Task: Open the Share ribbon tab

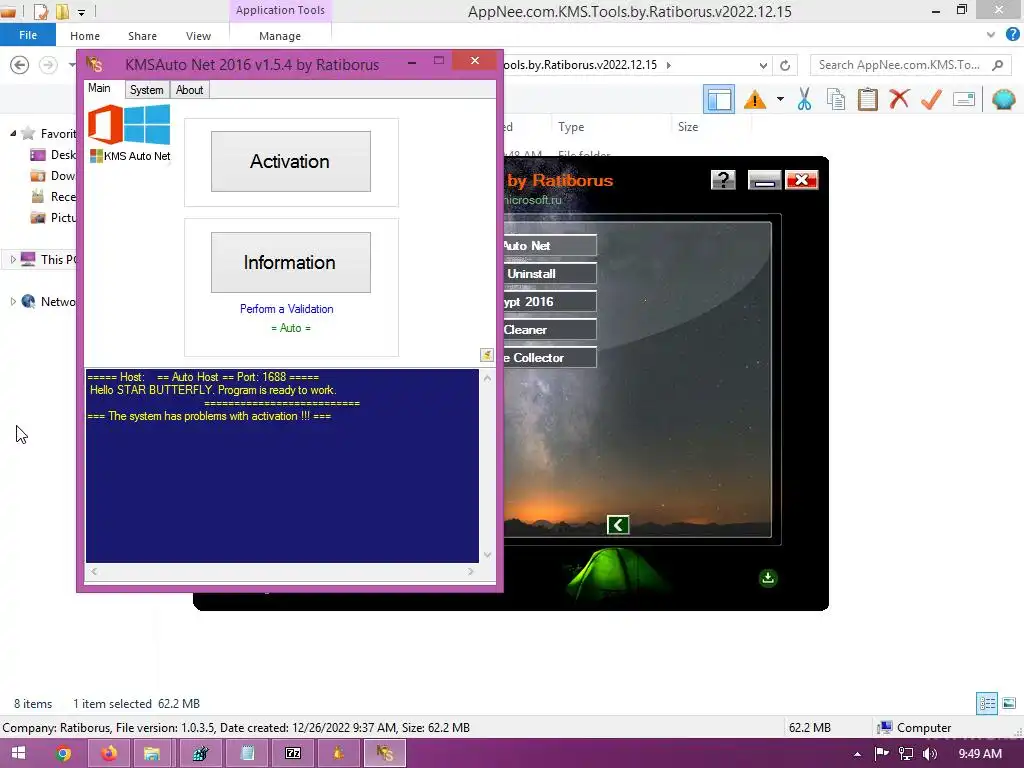Action: [x=142, y=36]
